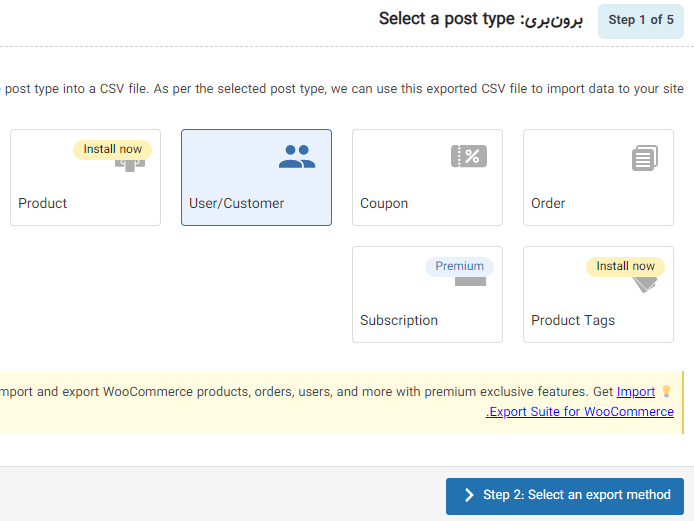Image resolution: width=694 pixels, height=521 pixels.
Task: Click Install now badge on Product Tags
Action: pos(625,266)
